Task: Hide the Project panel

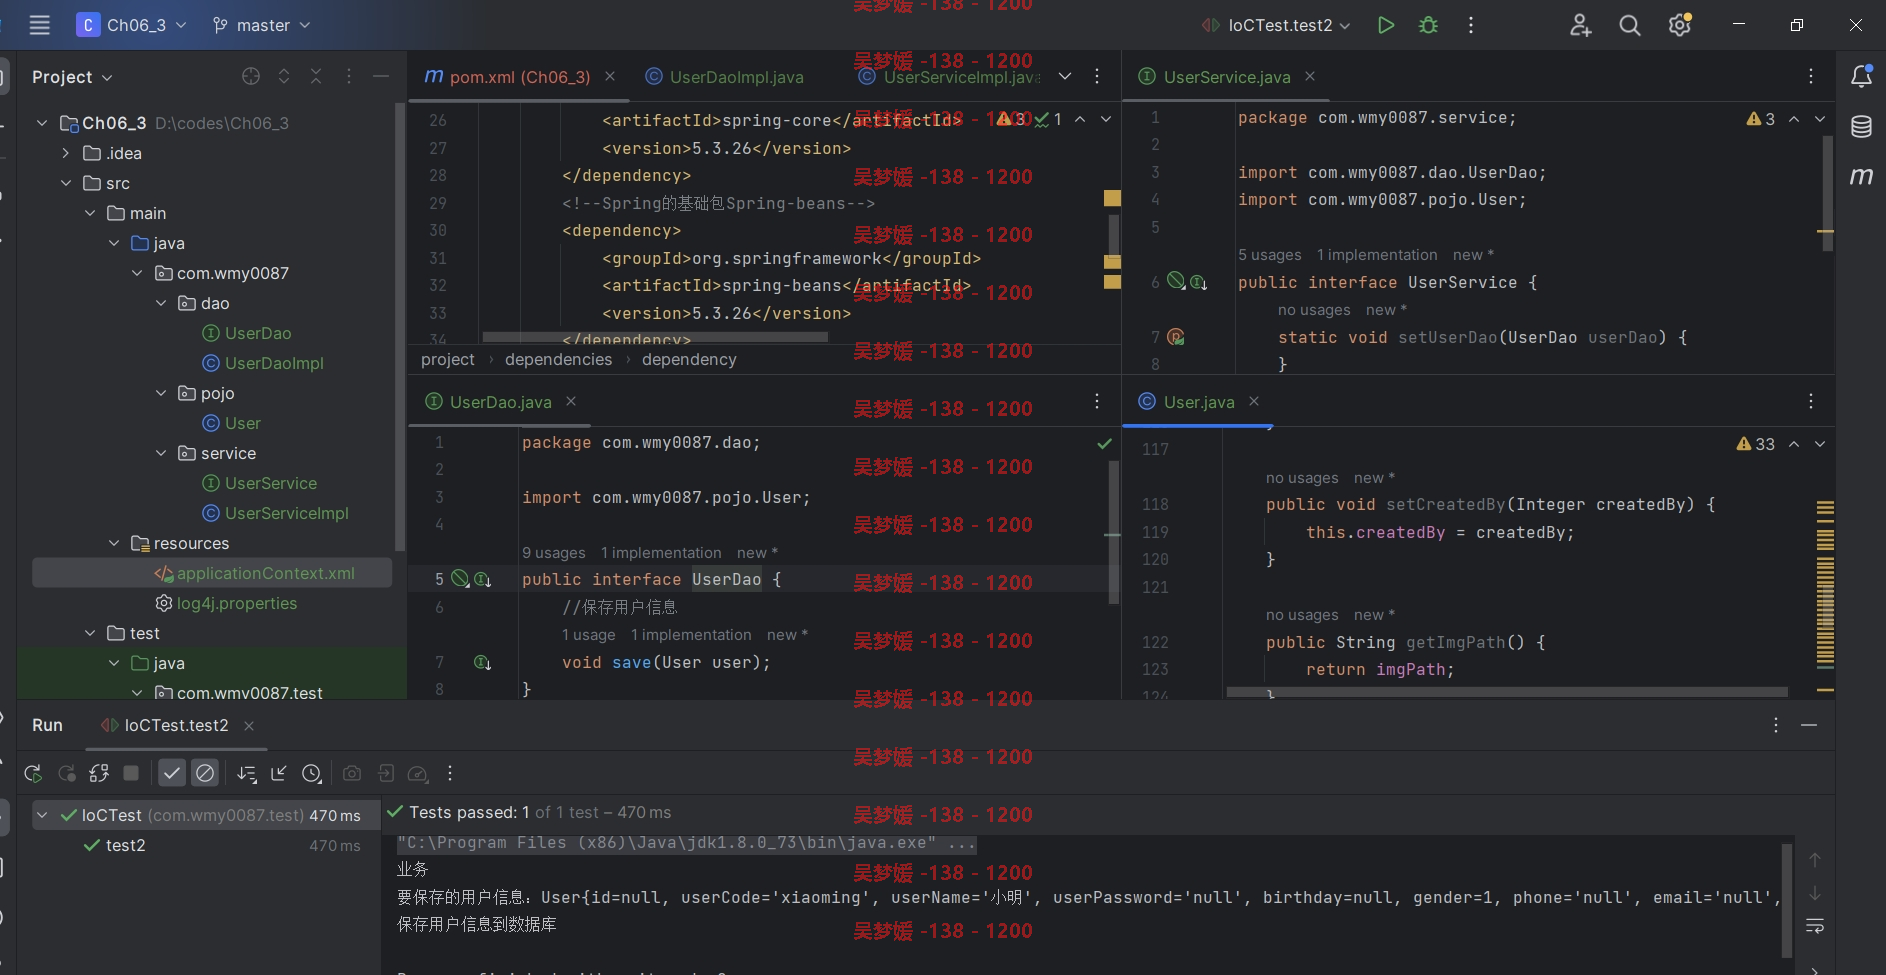Action: click(381, 76)
